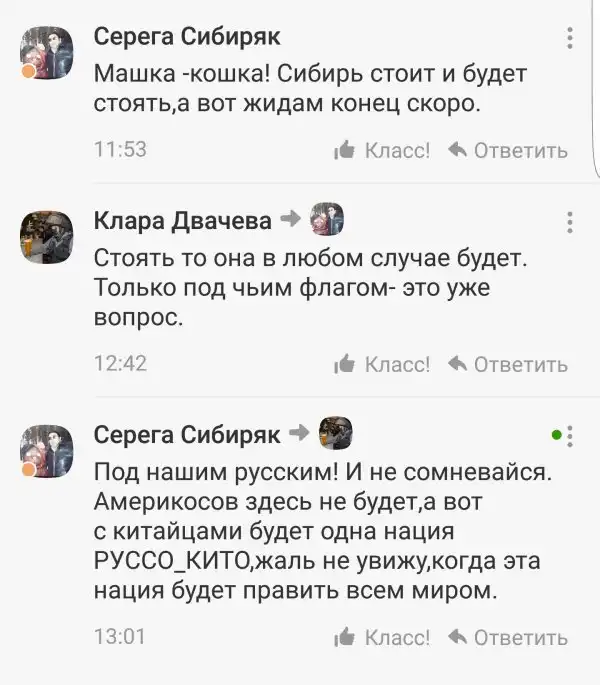Open three-dot menu on Клара Двачева comment
Screen dimensions: 600x685
pos(570,221)
